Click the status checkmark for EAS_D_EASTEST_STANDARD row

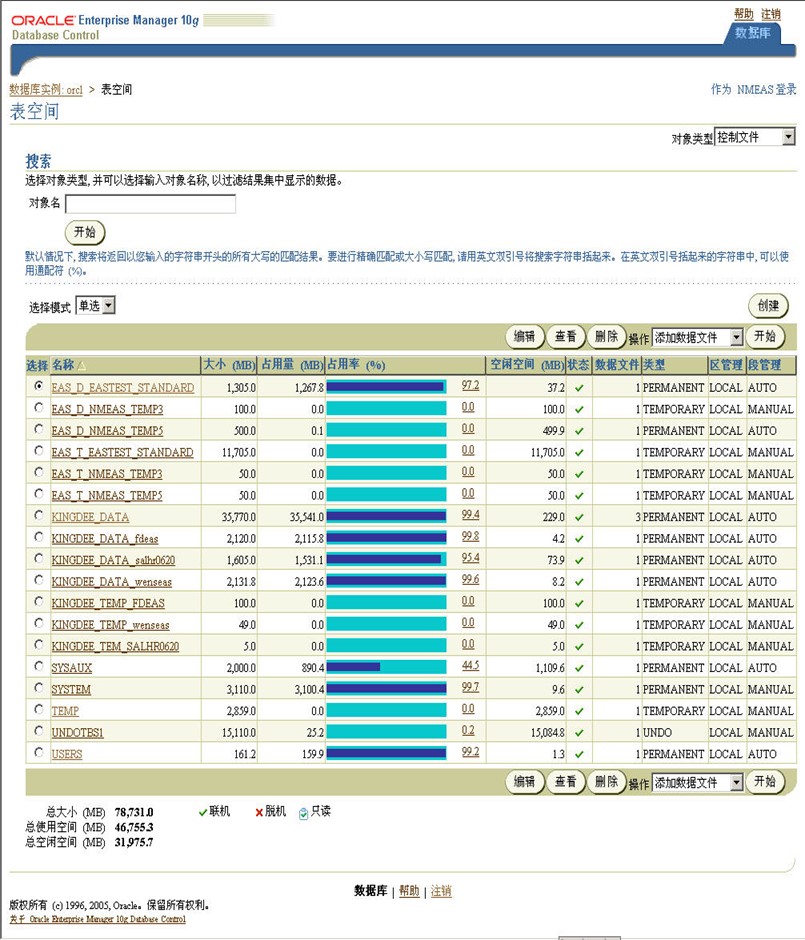579,387
